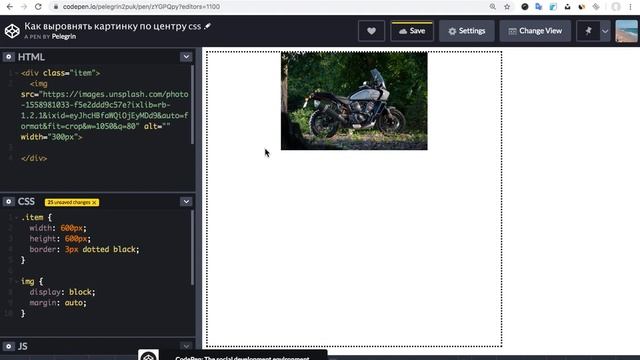Click the motorcycle image in preview

[x=354, y=101]
